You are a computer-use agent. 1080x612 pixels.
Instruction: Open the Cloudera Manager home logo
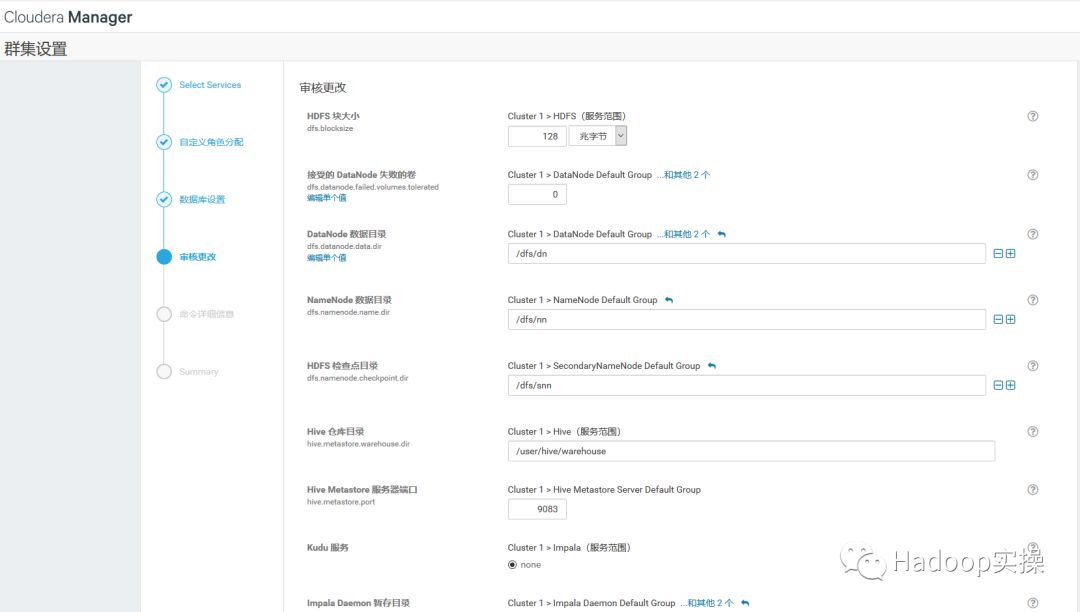click(68, 17)
